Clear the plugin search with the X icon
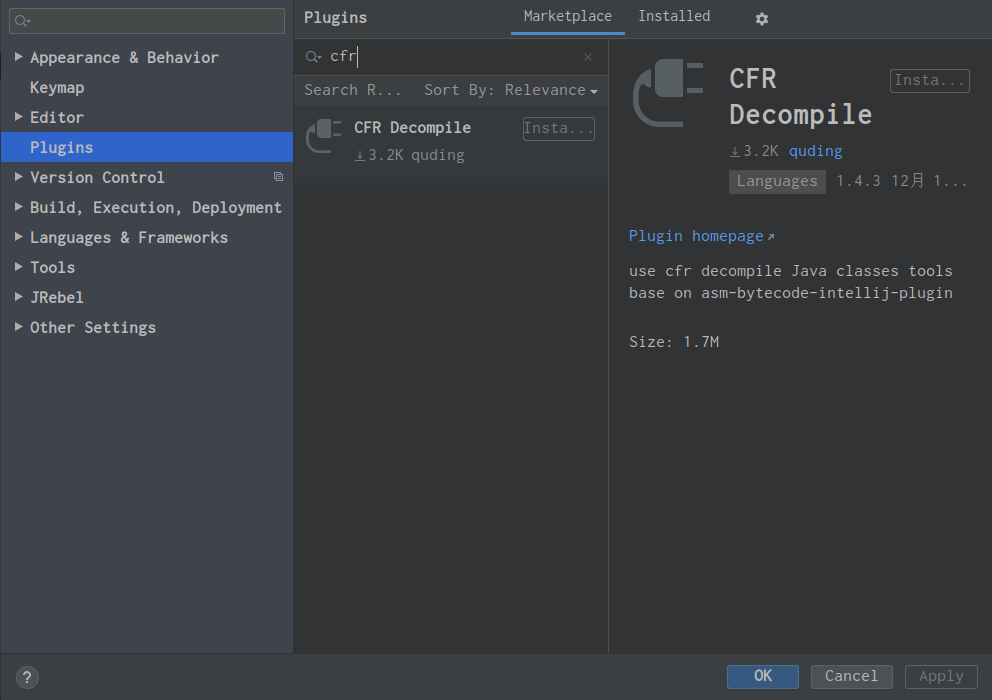Viewport: 992px width, 700px height. click(x=588, y=57)
